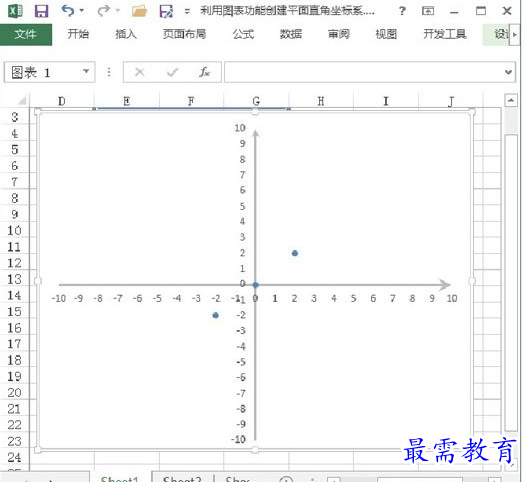This screenshot has width=525, height=482.
Task: Select column I header
Action: 386,101
